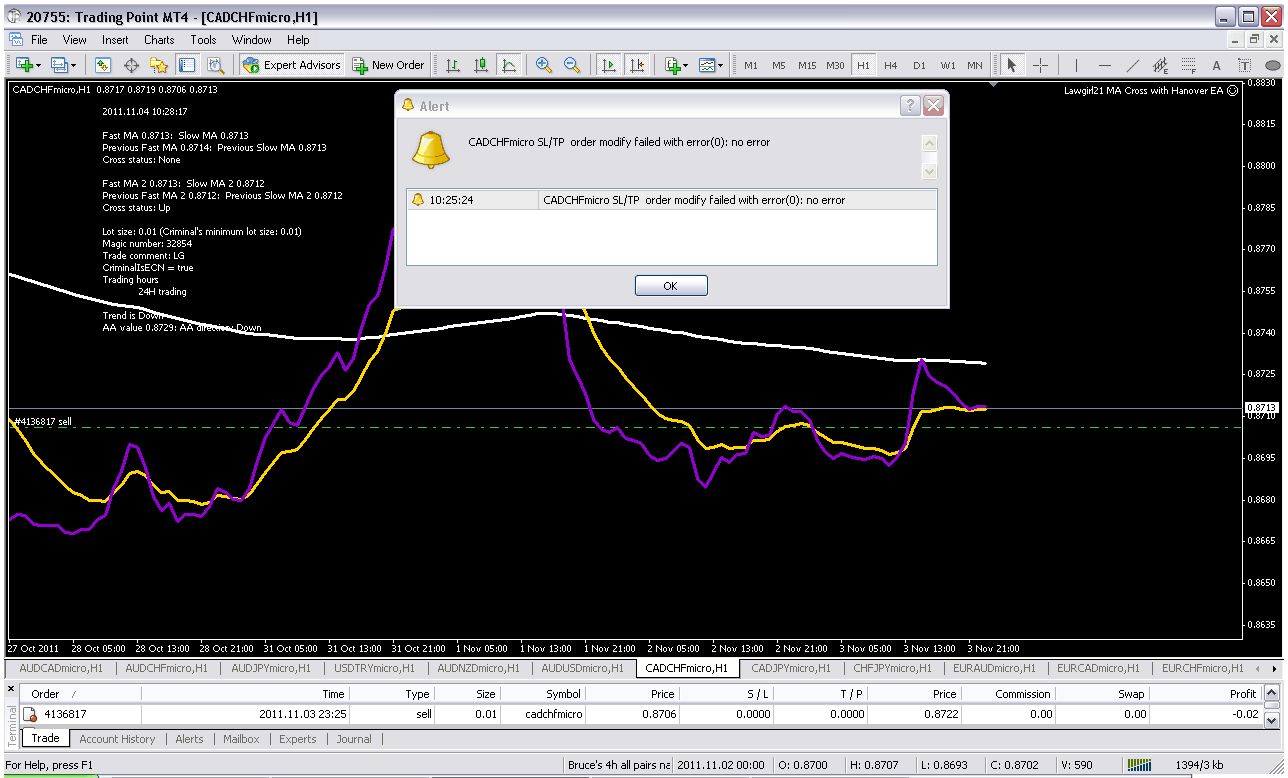Click the alert message scroll-up arrow
This screenshot has height=778, width=1288.
point(929,143)
